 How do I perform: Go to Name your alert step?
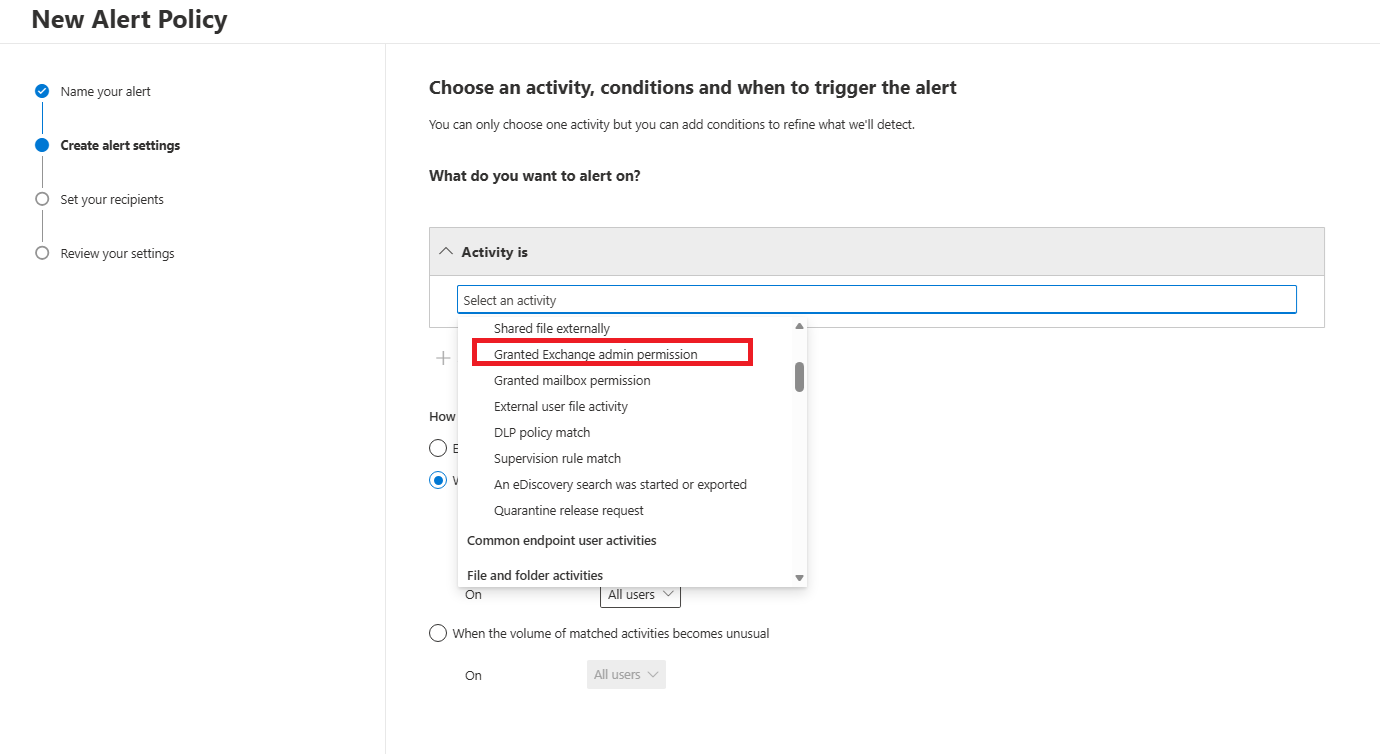(105, 91)
